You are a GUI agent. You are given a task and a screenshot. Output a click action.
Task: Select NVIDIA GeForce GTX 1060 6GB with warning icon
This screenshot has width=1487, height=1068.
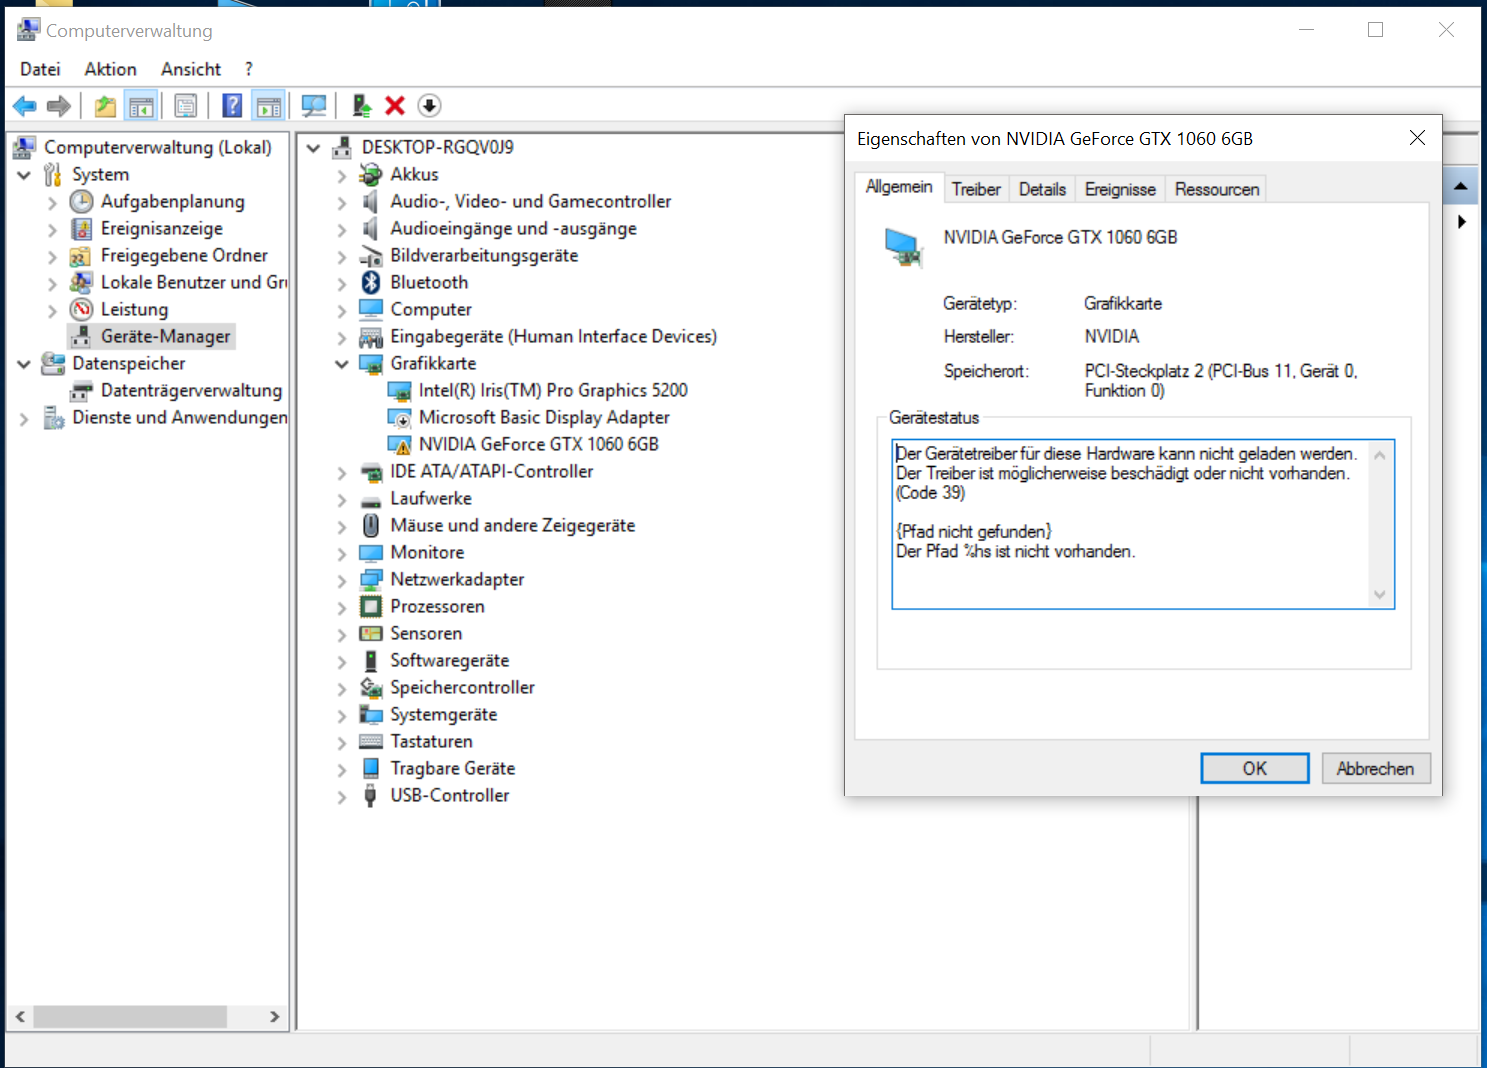538,445
